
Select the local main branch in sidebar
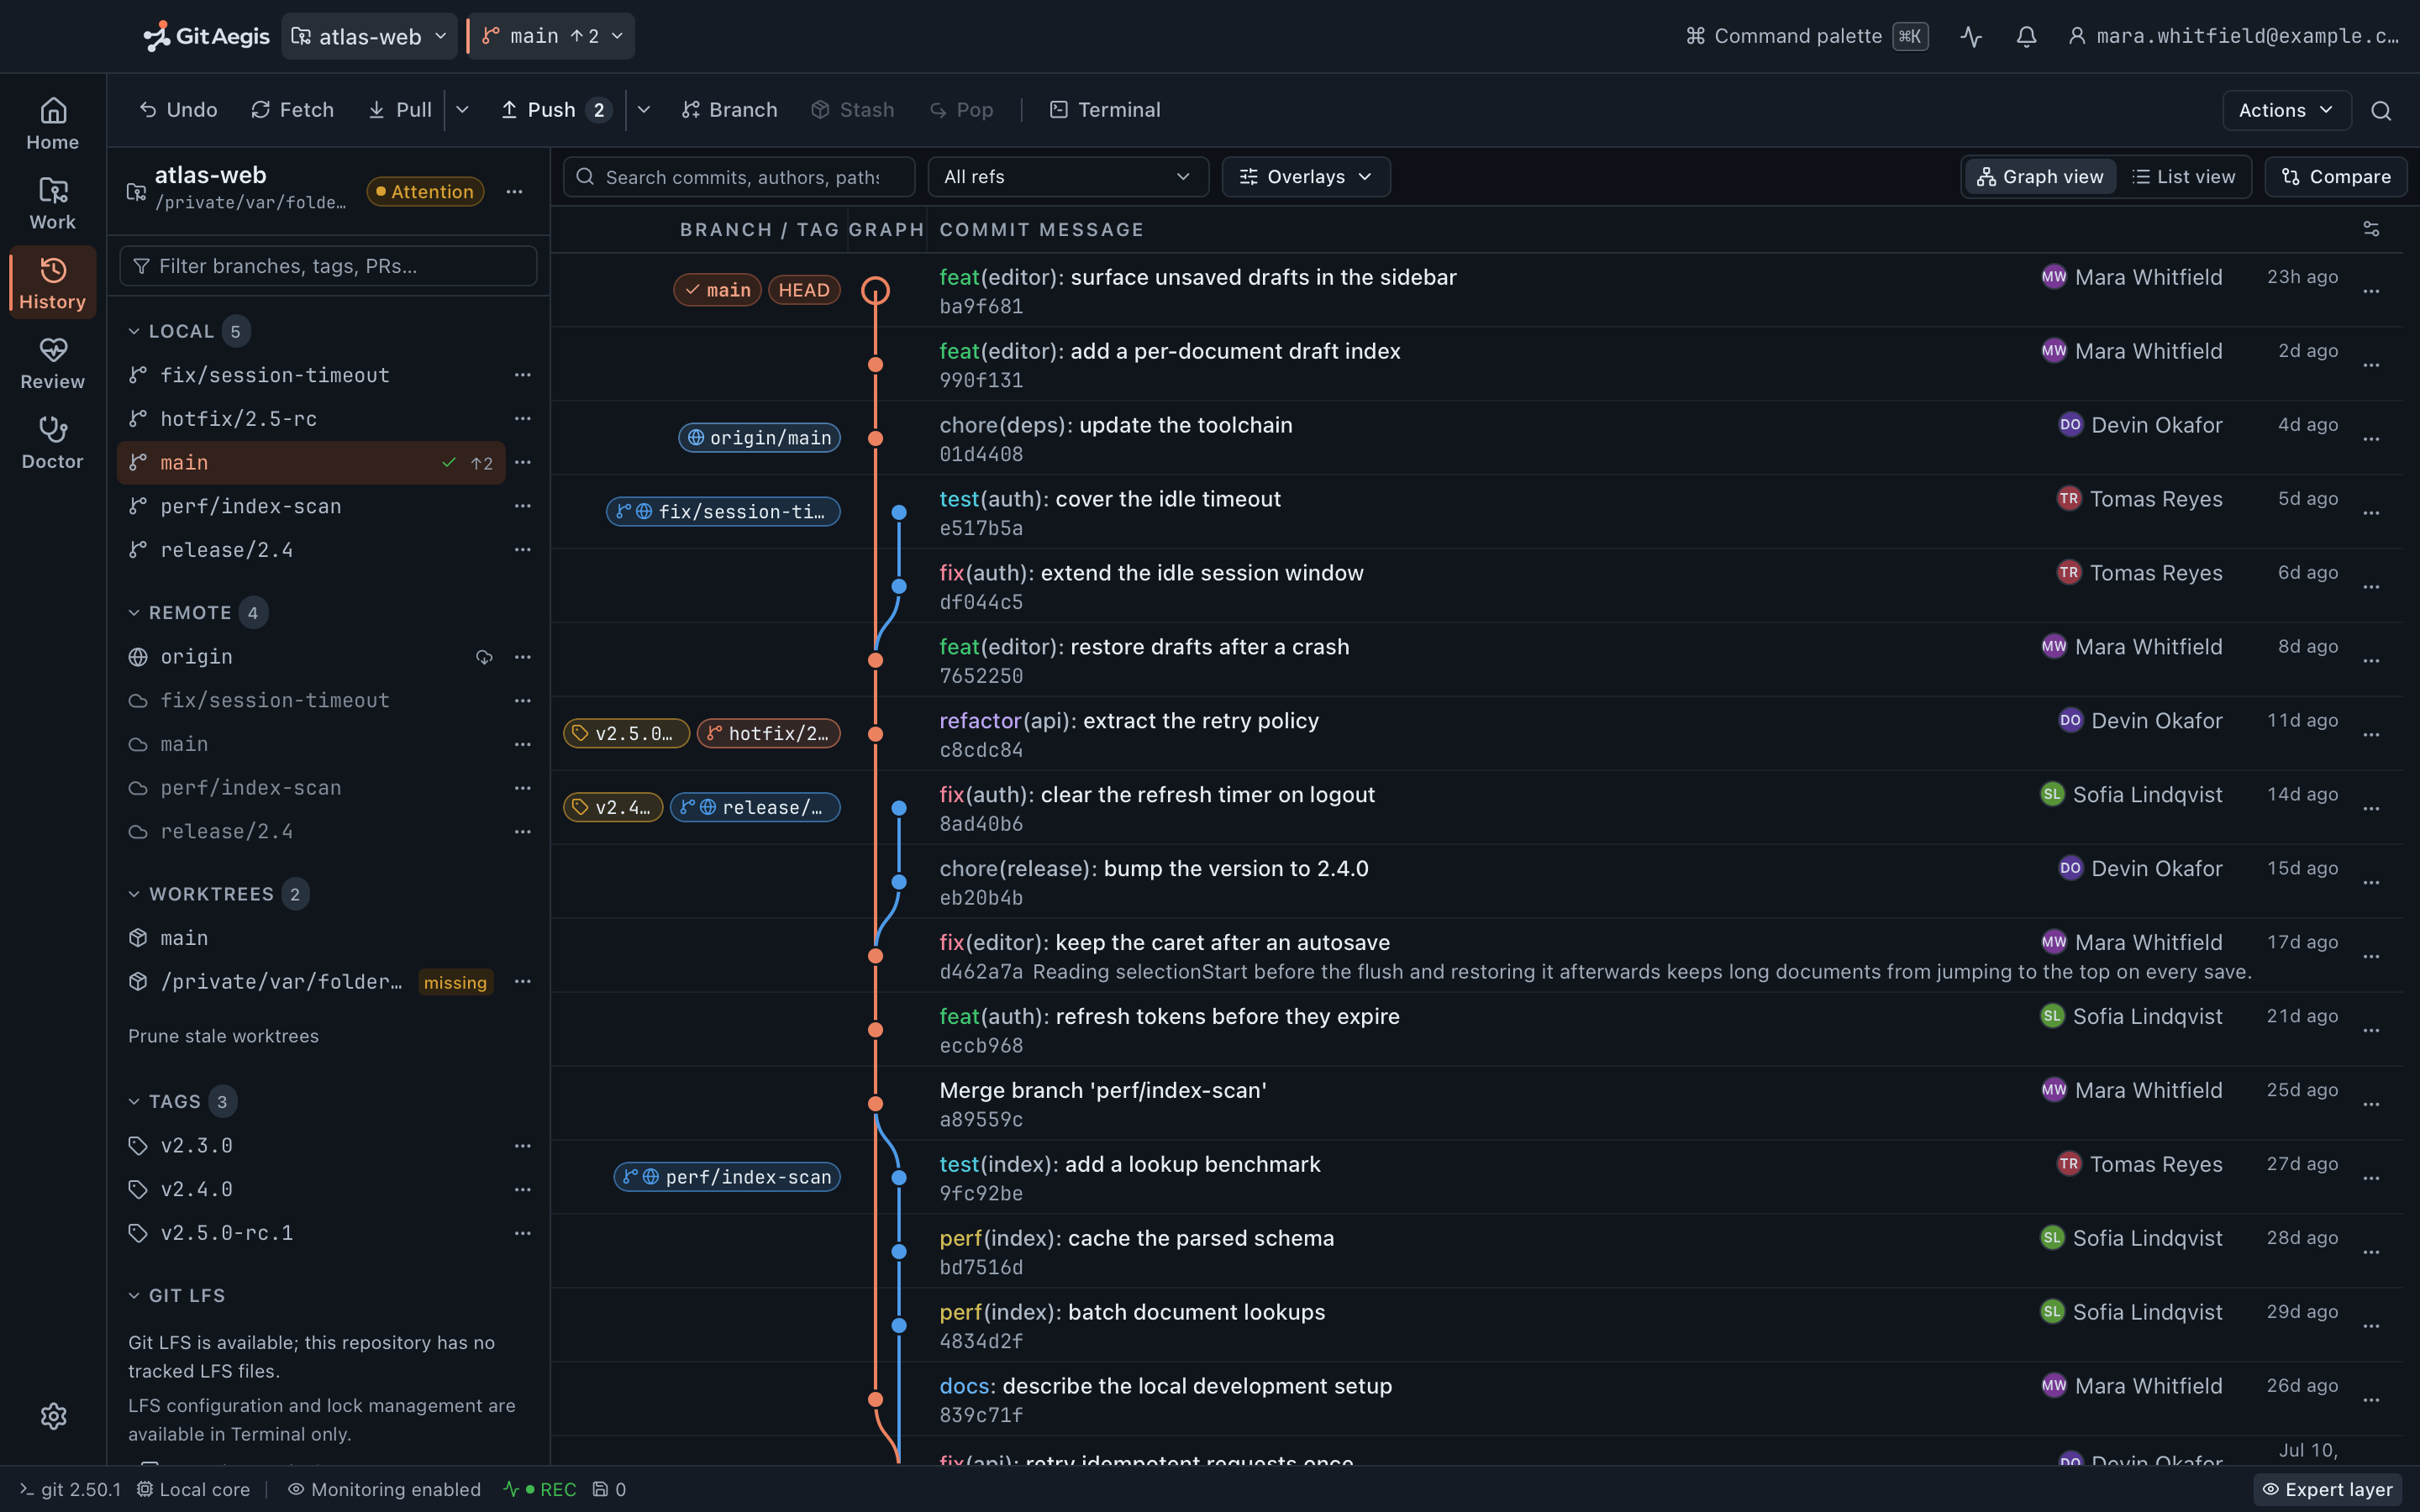coord(311,463)
